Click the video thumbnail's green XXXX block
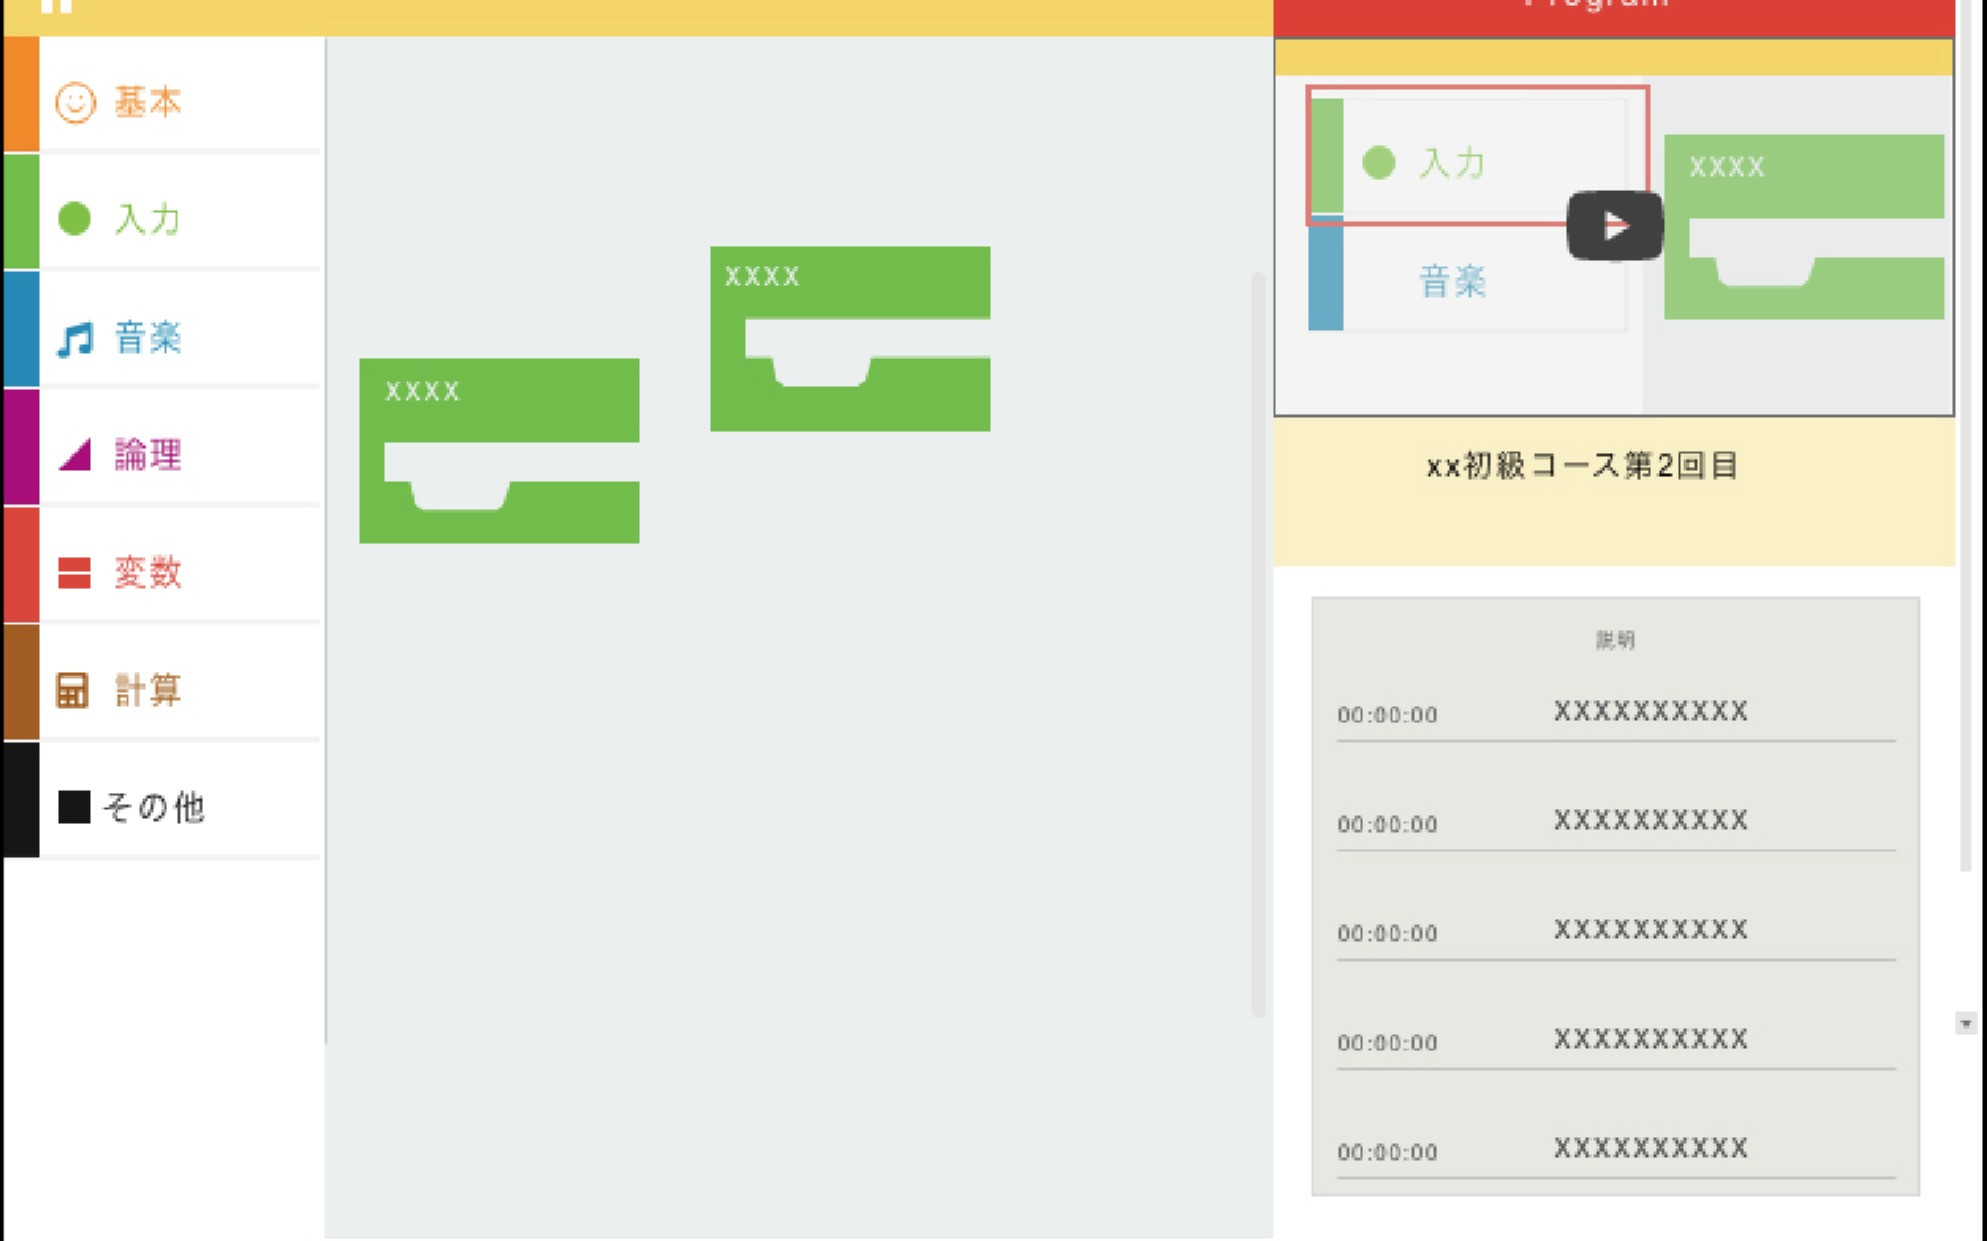Image resolution: width=1987 pixels, height=1241 pixels. [1803, 226]
